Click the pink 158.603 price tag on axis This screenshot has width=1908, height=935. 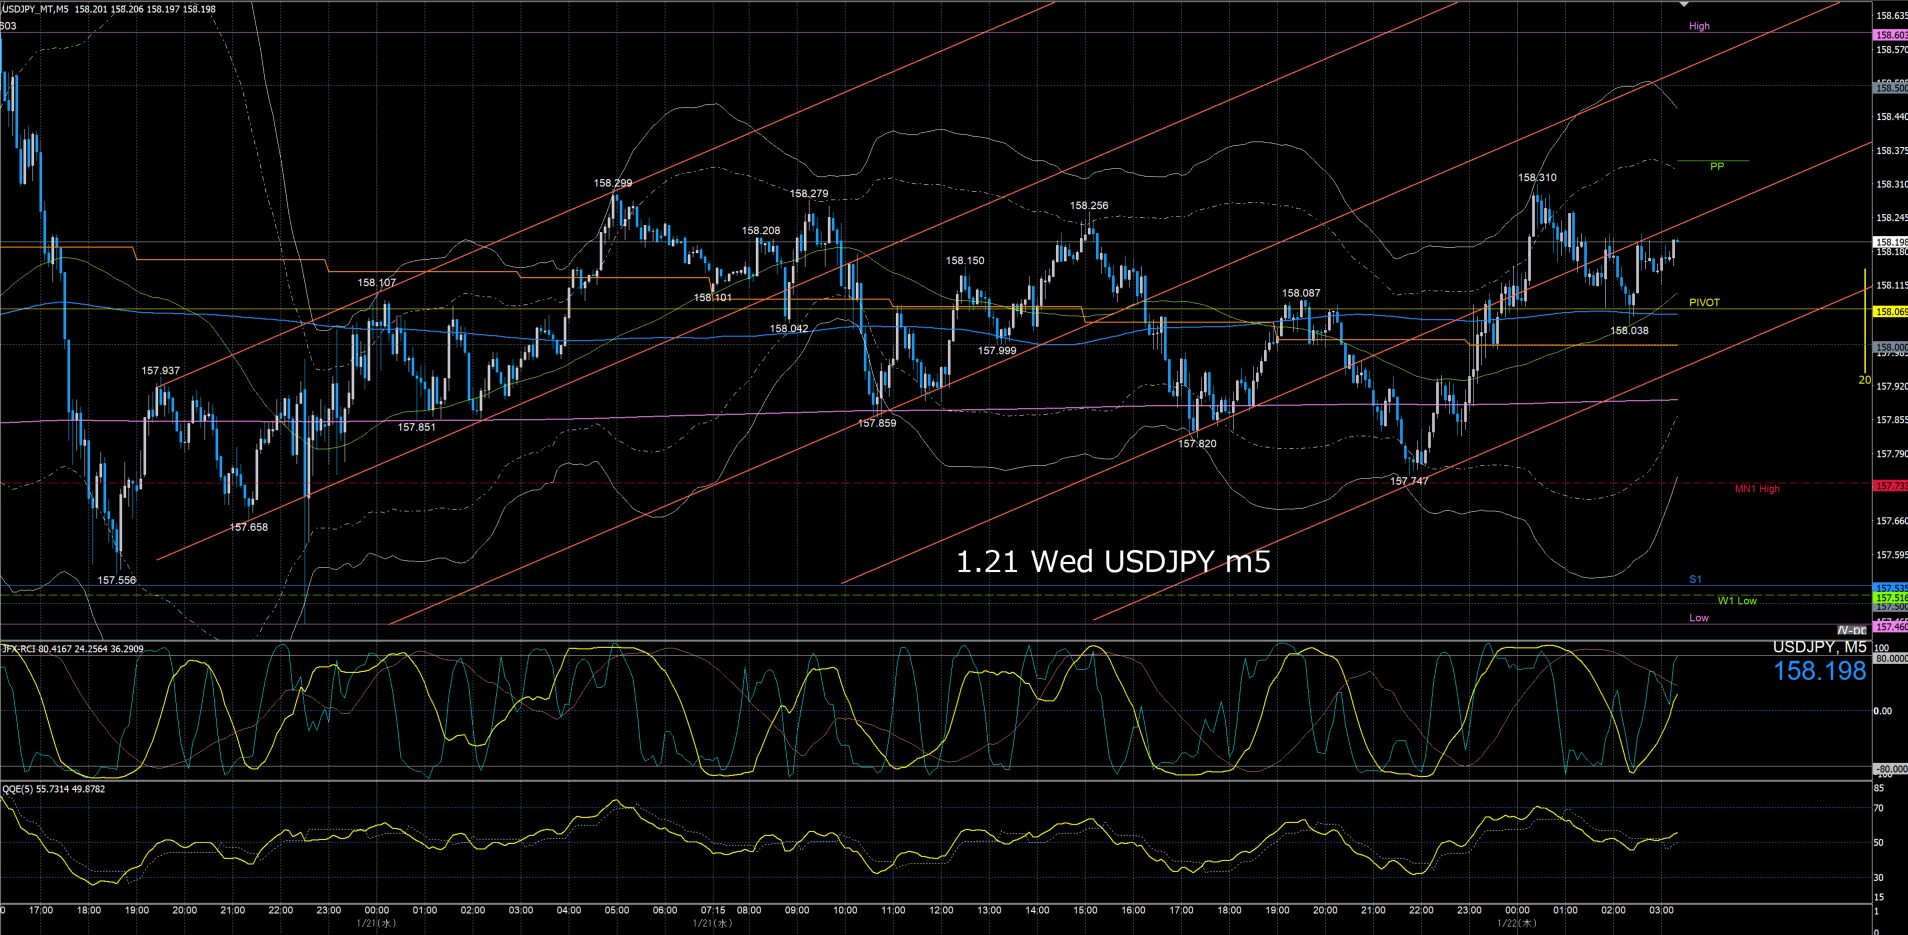point(1889,35)
